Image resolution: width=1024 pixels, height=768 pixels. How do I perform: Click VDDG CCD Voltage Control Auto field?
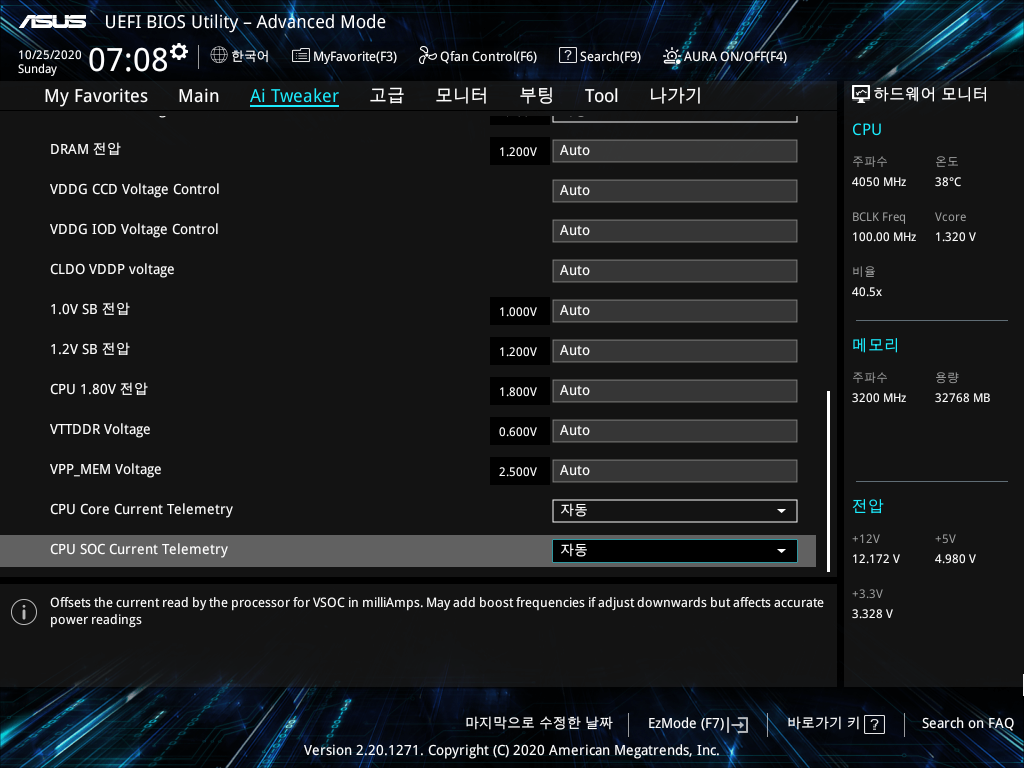click(675, 191)
